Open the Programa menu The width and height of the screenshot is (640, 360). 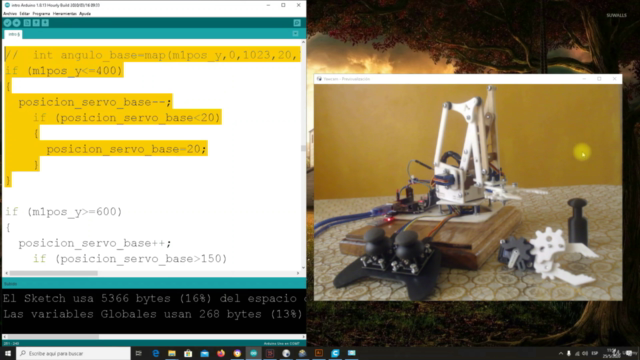[41, 13]
